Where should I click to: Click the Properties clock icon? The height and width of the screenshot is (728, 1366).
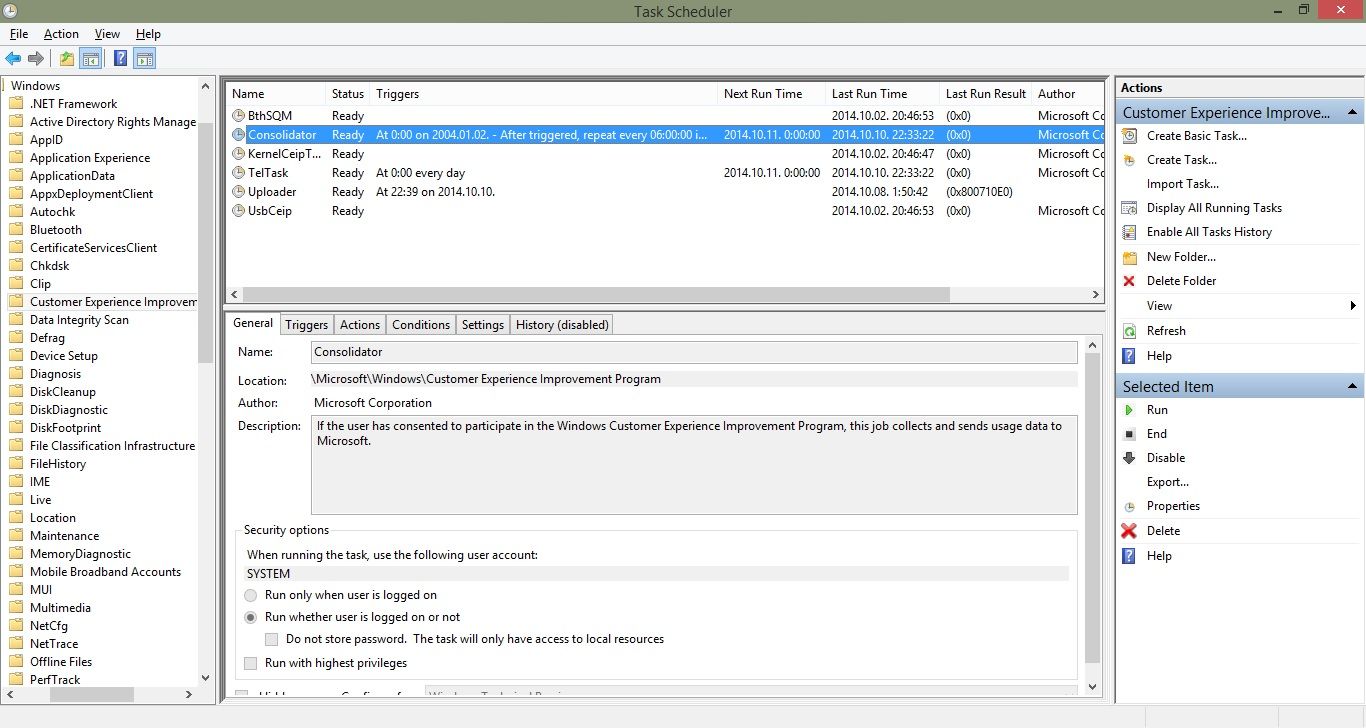click(1130, 507)
